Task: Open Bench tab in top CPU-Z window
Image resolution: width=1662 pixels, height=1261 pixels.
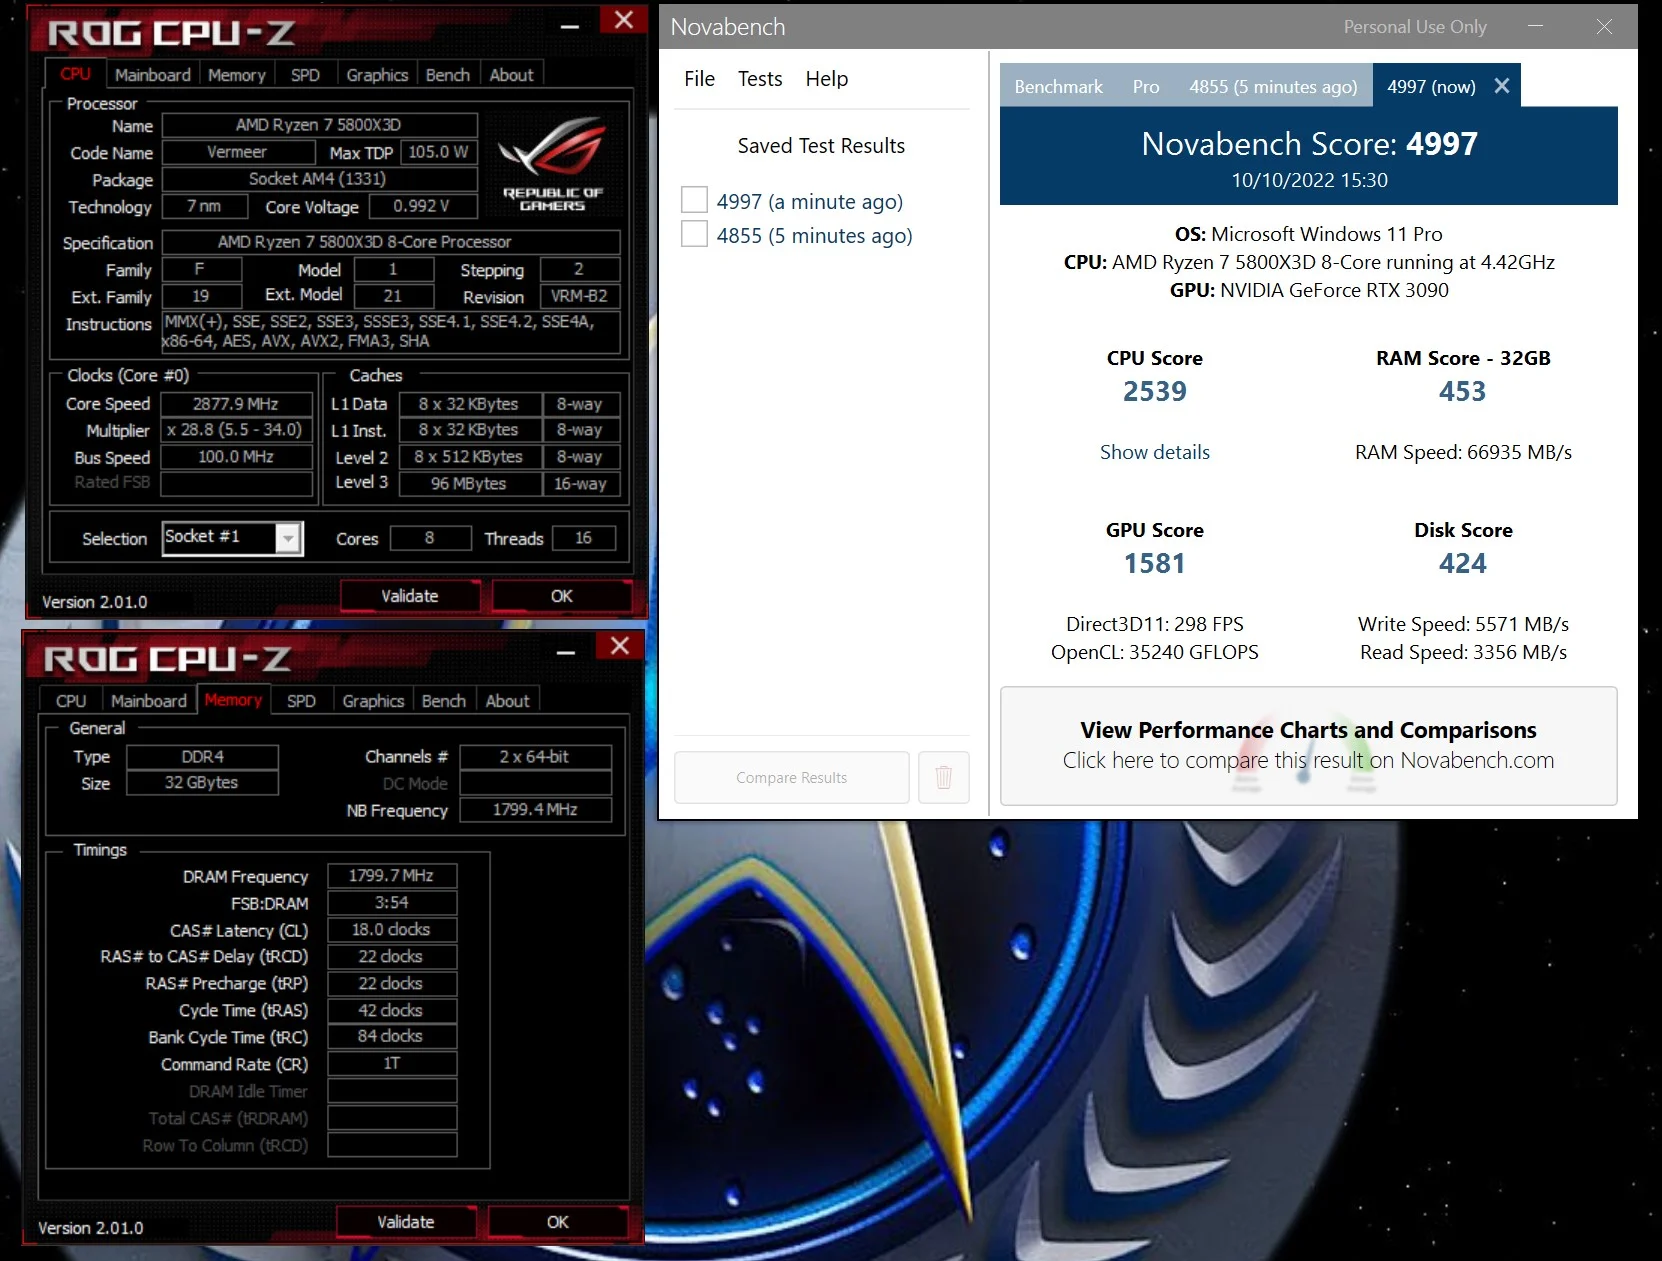Action: [447, 75]
